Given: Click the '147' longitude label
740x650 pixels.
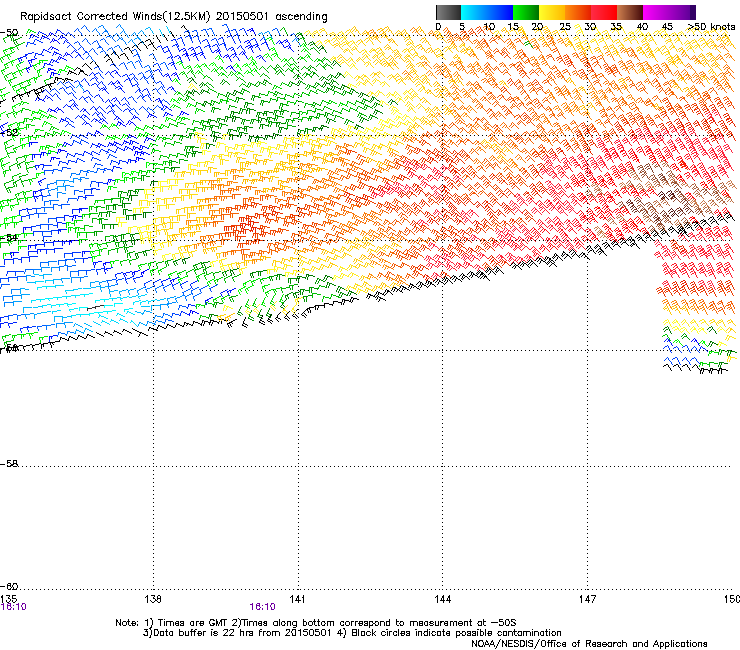Looking at the screenshot, I should pyautogui.click(x=587, y=599).
